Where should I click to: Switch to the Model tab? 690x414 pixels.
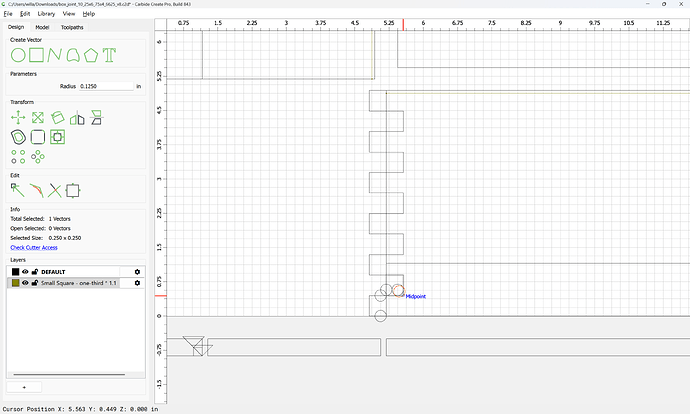coord(42,27)
